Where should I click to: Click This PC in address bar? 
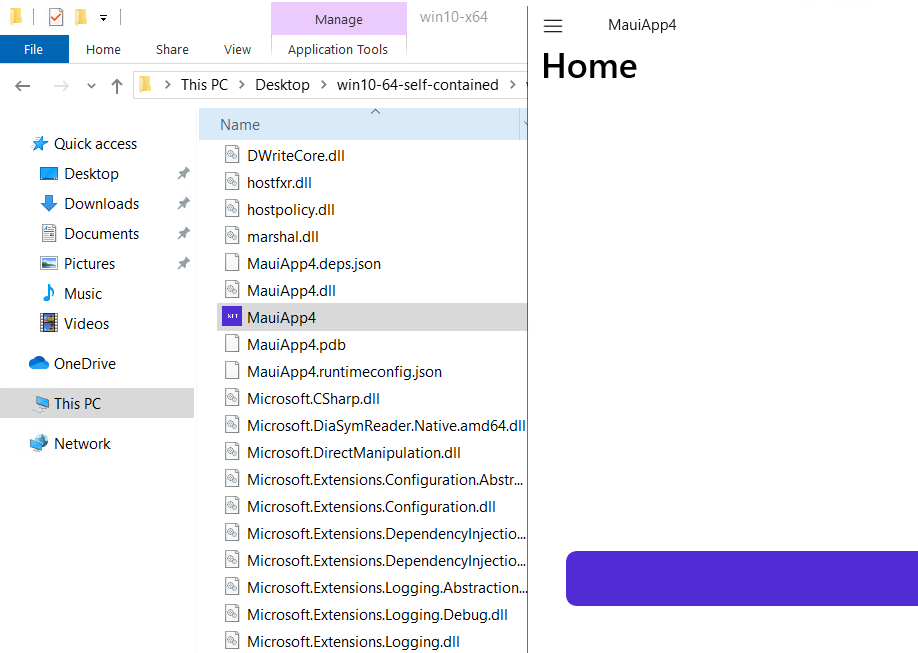point(204,85)
